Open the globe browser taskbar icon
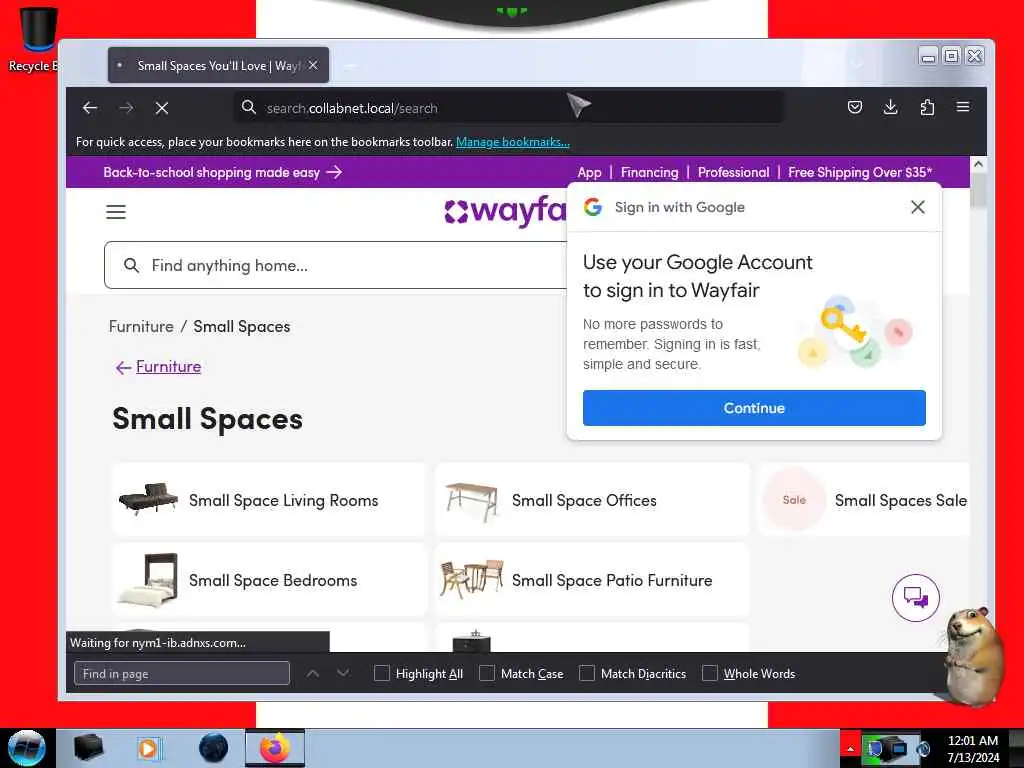1024x768 pixels. (214, 748)
